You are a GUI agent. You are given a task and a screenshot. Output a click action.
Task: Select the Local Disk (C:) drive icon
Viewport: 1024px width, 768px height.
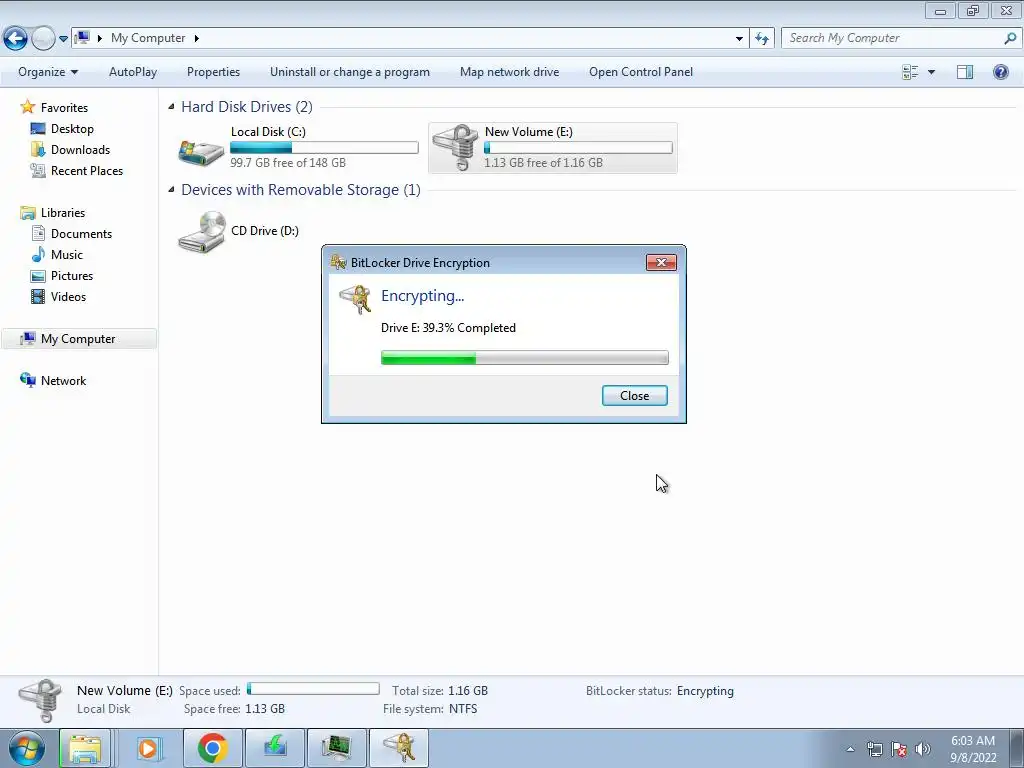coord(201,151)
